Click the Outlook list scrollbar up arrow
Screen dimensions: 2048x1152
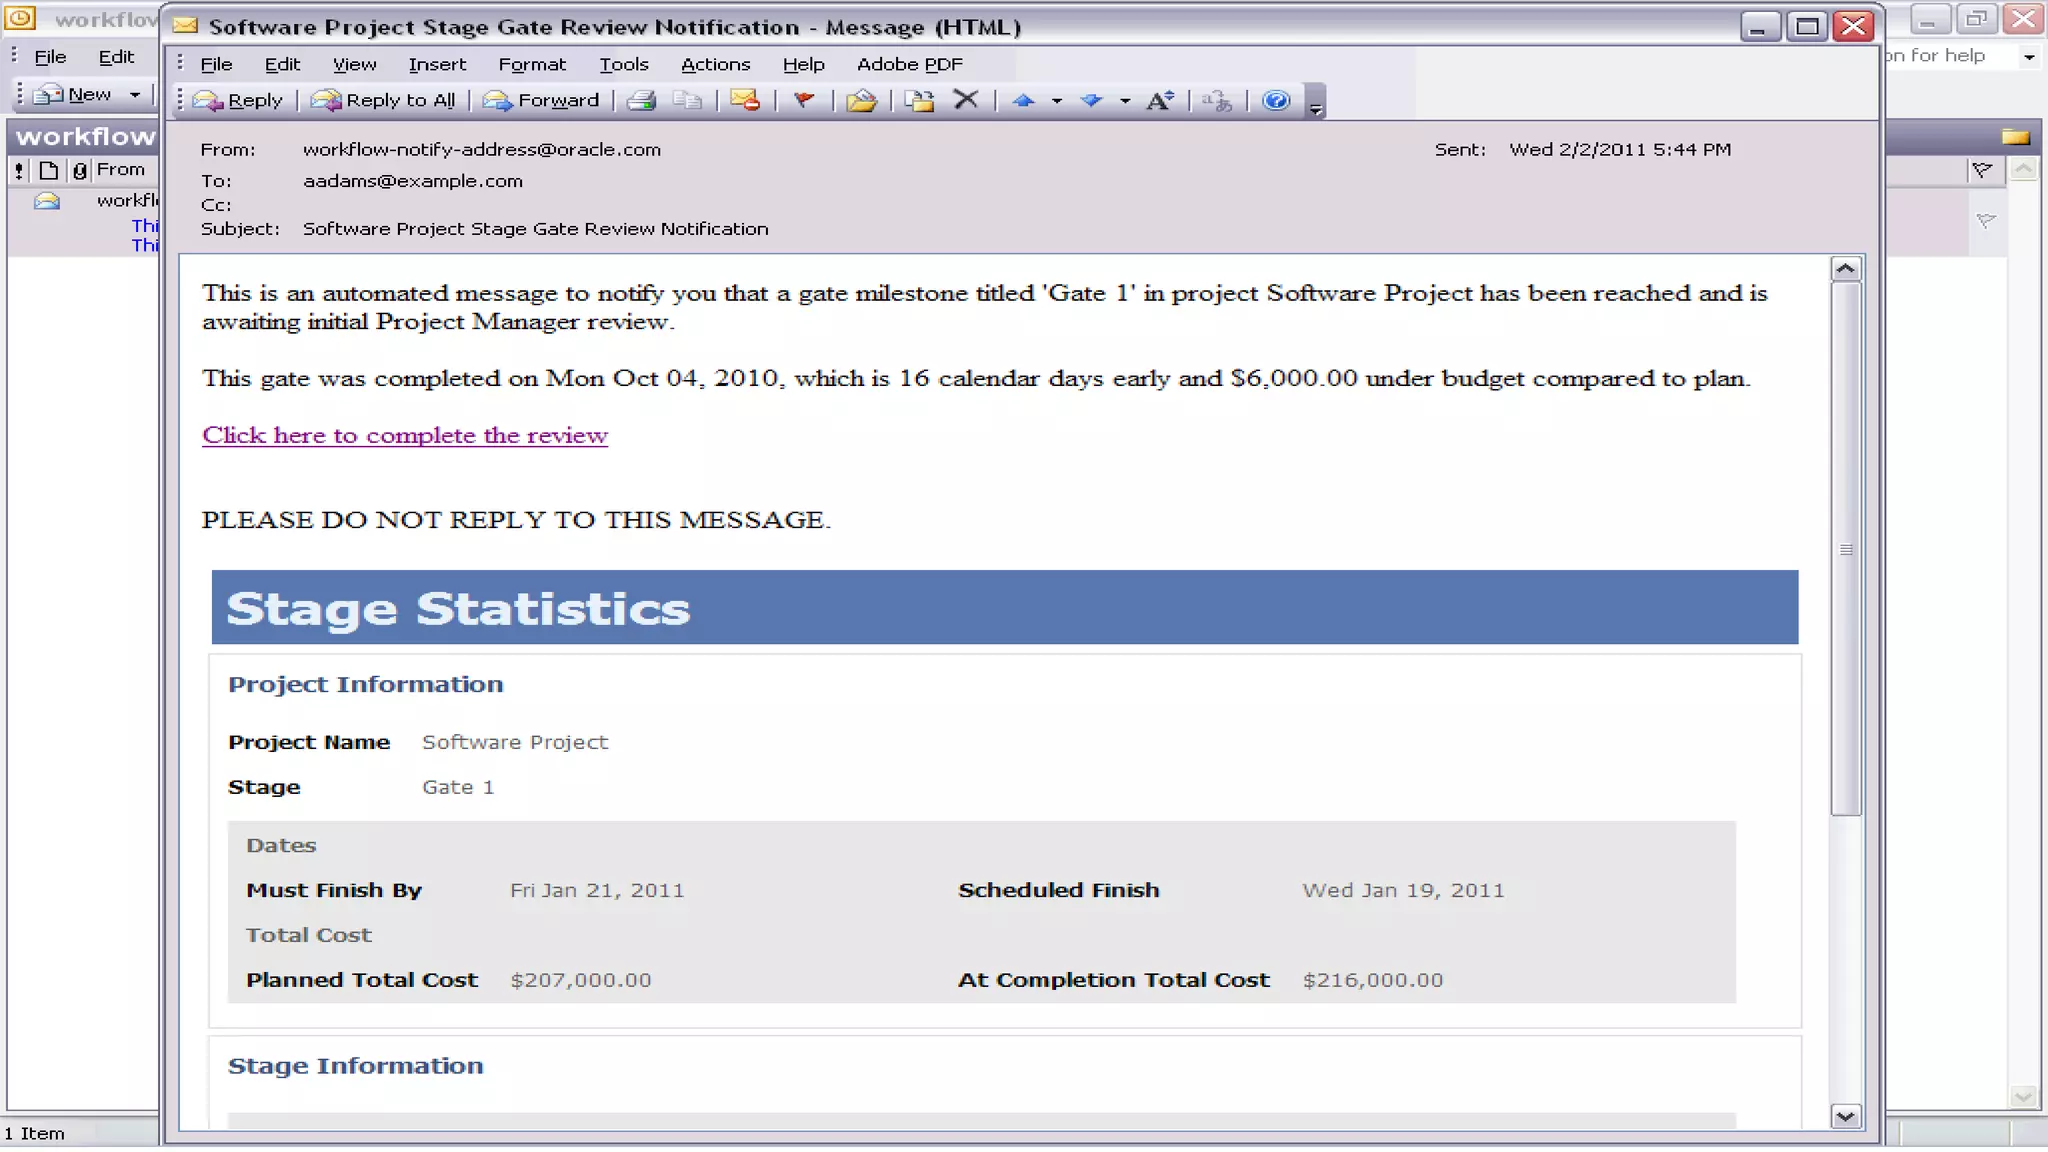[2023, 170]
